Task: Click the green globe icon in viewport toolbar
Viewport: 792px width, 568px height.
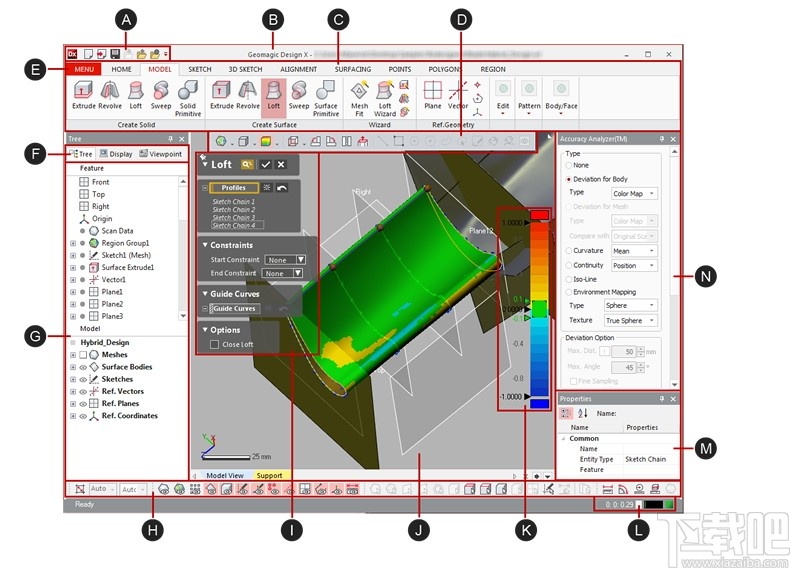Action: 221,142
